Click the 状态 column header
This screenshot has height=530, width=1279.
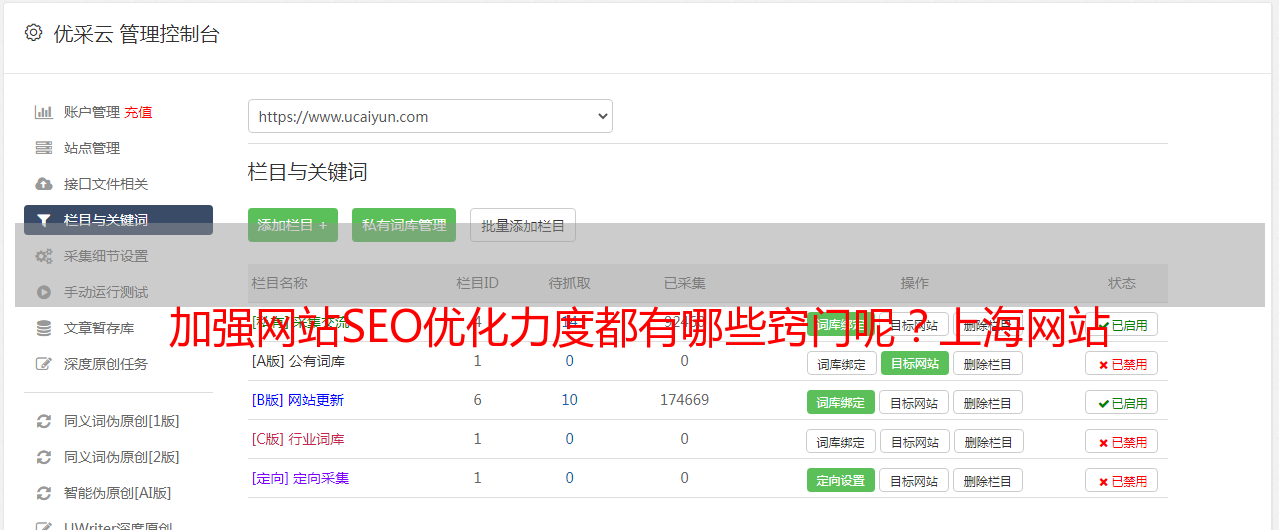click(x=1122, y=283)
